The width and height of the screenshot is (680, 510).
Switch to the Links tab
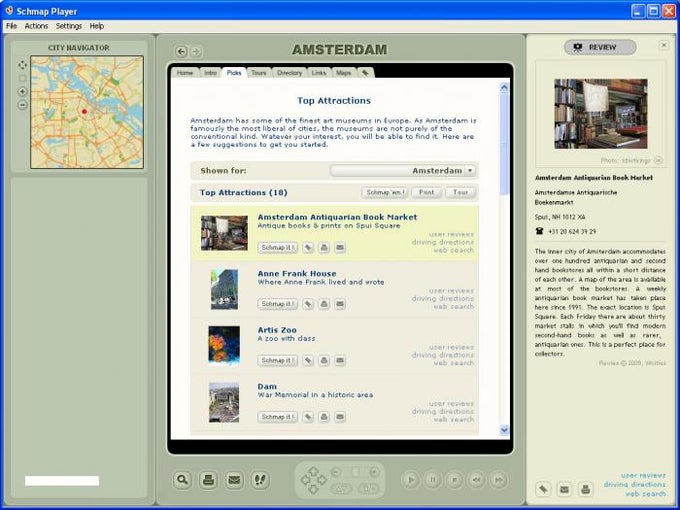click(x=319, y=73)
